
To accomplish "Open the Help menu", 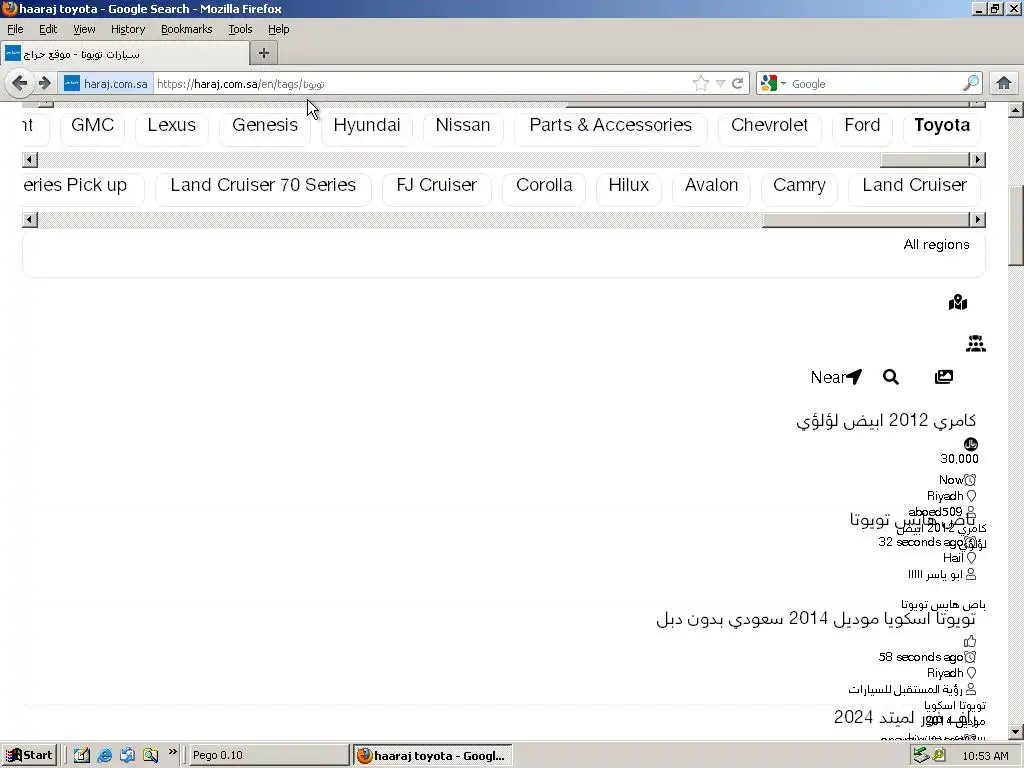I will (x=278, y=29).
